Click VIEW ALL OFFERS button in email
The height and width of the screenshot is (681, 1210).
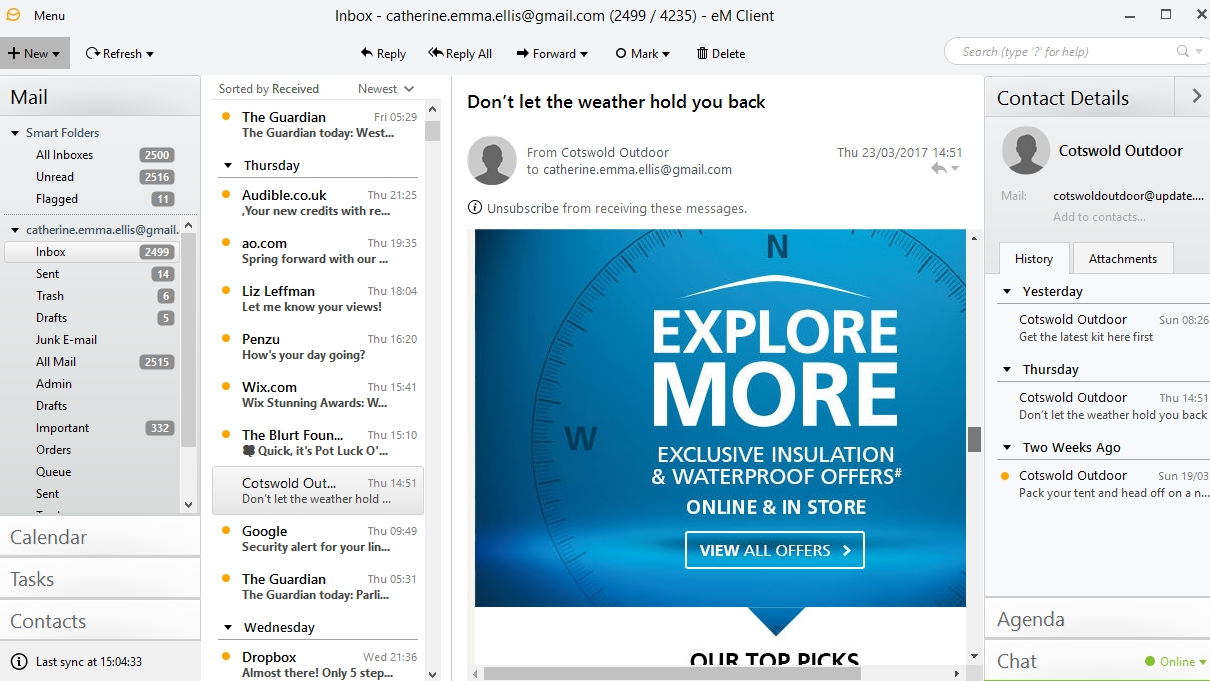pyautogui.click(x=775, y=550)
